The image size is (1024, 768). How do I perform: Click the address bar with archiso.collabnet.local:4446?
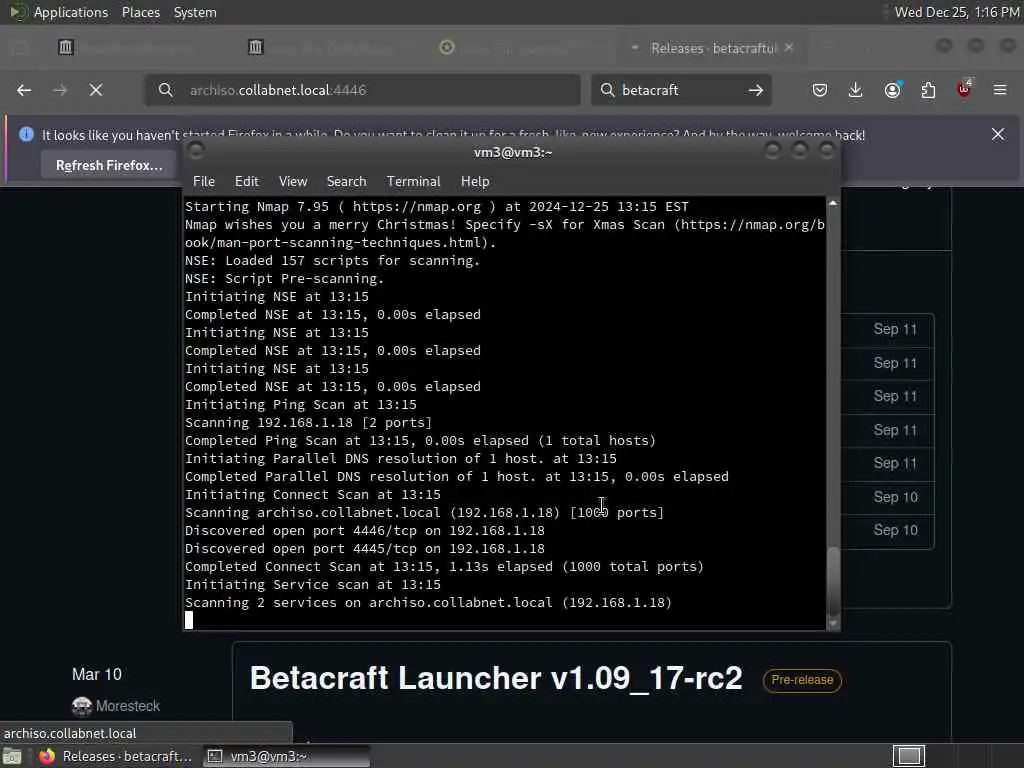[362, 90]
